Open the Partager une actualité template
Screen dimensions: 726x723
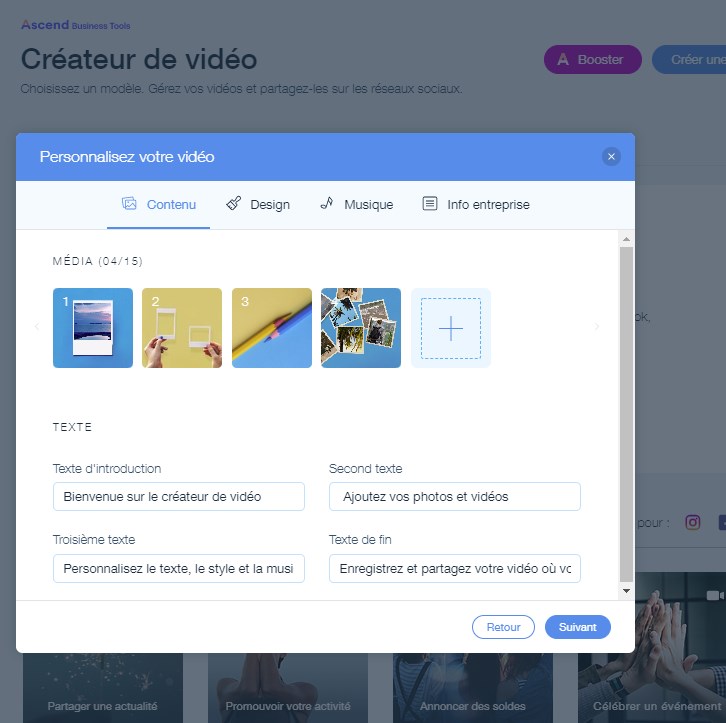click(103, 688)
